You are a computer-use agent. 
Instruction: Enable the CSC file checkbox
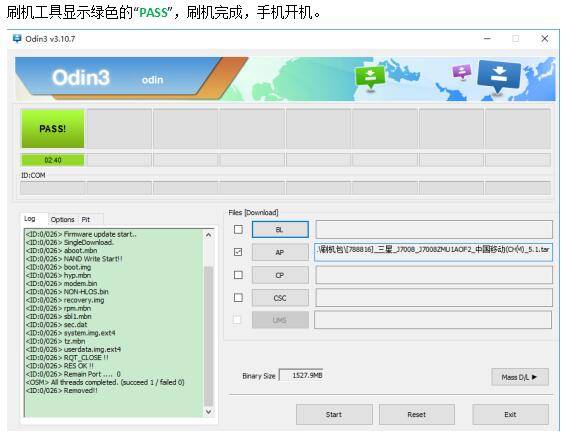coord(238,298)
